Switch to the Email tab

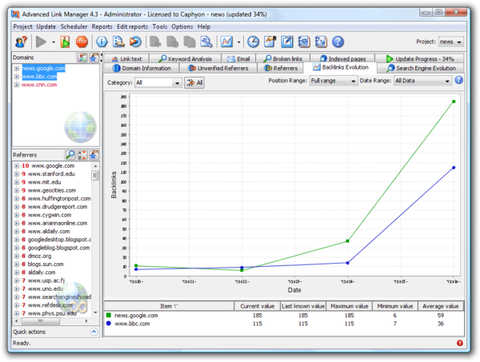pyautogui.click(x=238, y=59)
